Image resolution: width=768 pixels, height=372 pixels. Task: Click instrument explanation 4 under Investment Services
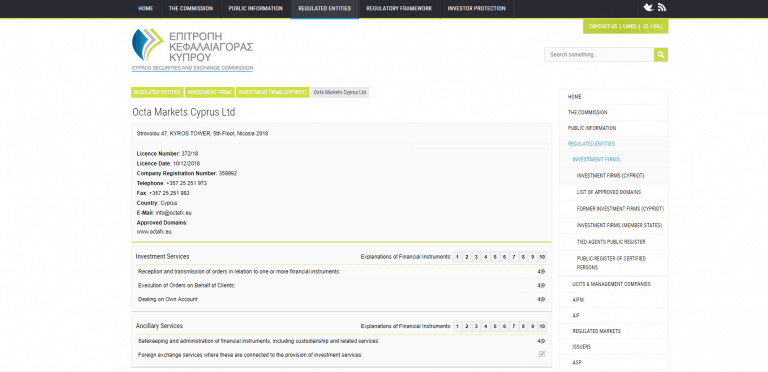click(x=485, y=257)
